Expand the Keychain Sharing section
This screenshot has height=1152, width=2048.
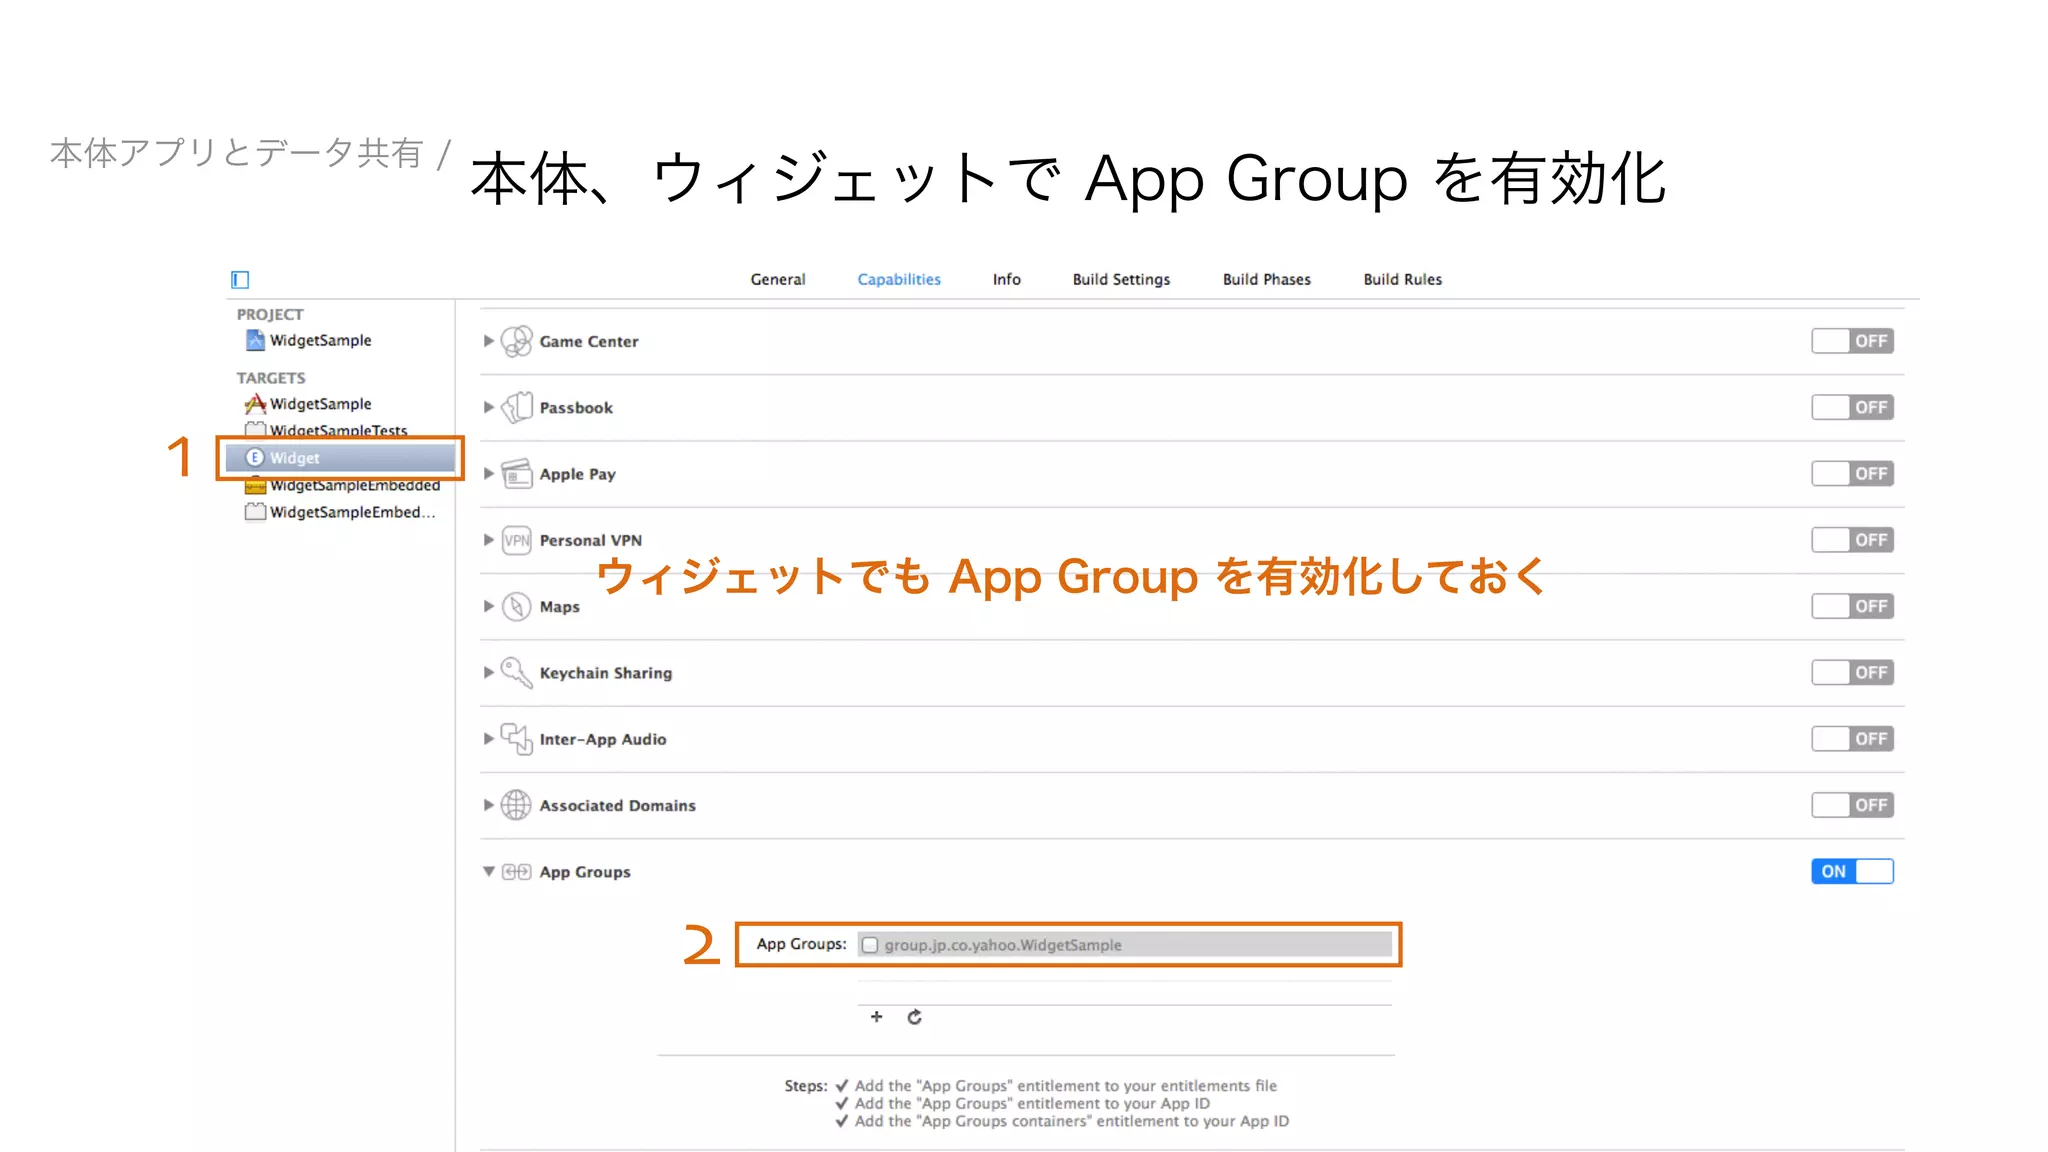[488, 672]
